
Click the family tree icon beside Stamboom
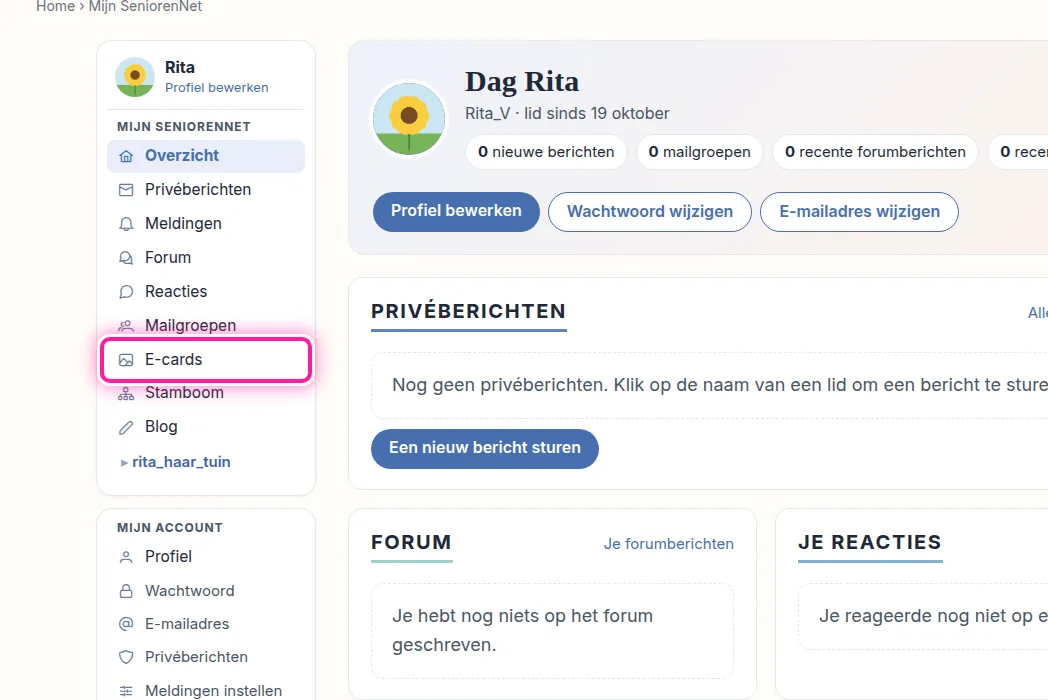(x=126, y=394)
